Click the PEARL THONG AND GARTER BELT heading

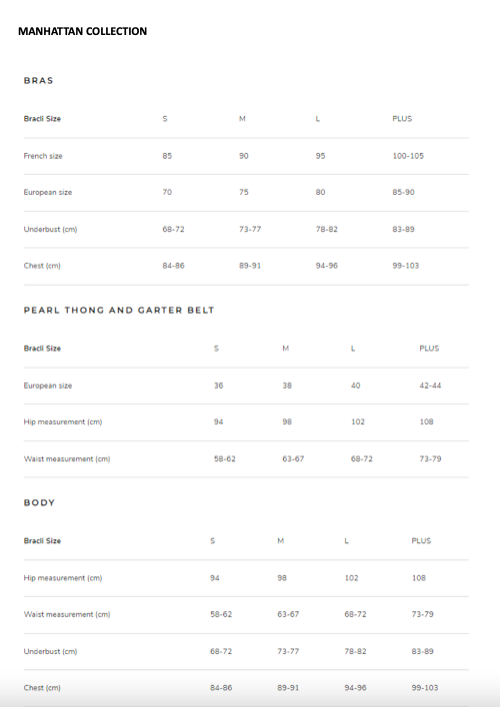click(x=119, y=310)
